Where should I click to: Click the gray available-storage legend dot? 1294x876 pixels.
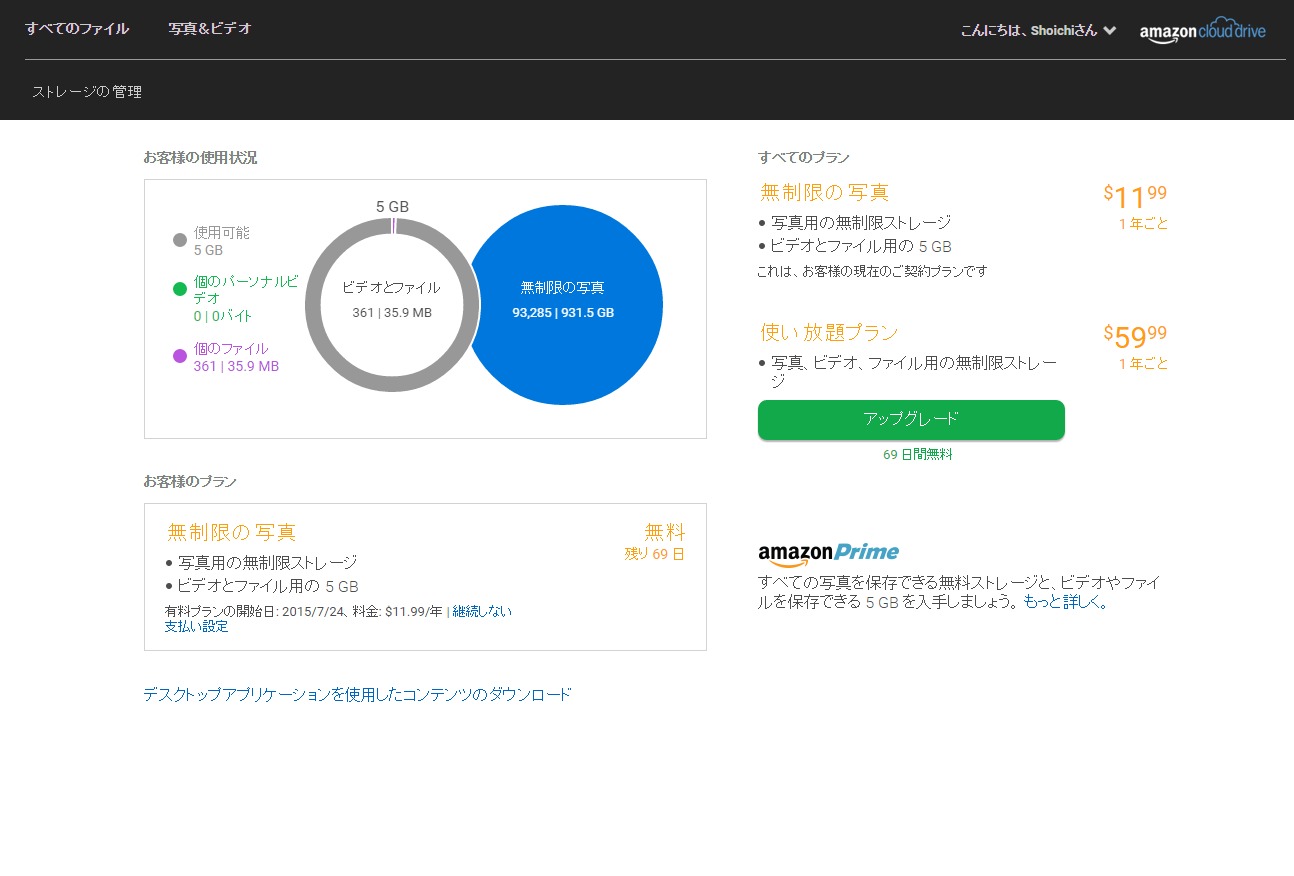(x=180, y=240)
